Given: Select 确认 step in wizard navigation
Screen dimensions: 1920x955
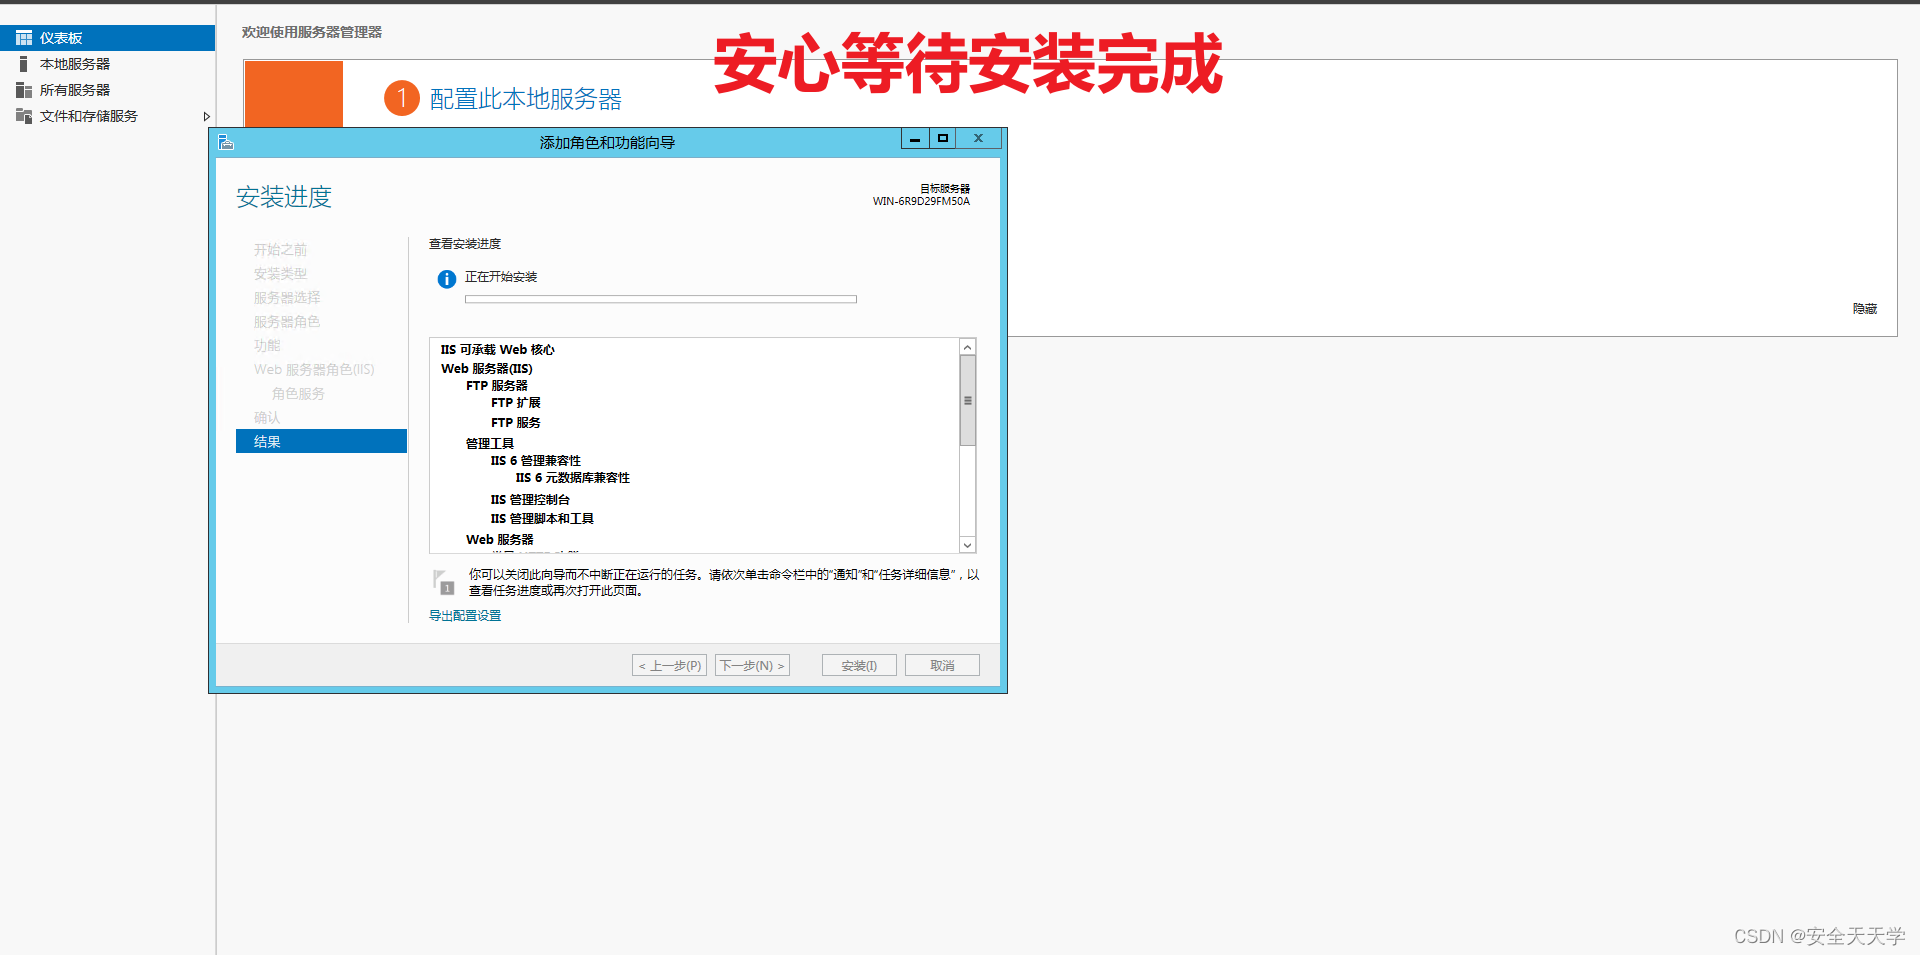Looking at the screenshot, I should [267, 418].
